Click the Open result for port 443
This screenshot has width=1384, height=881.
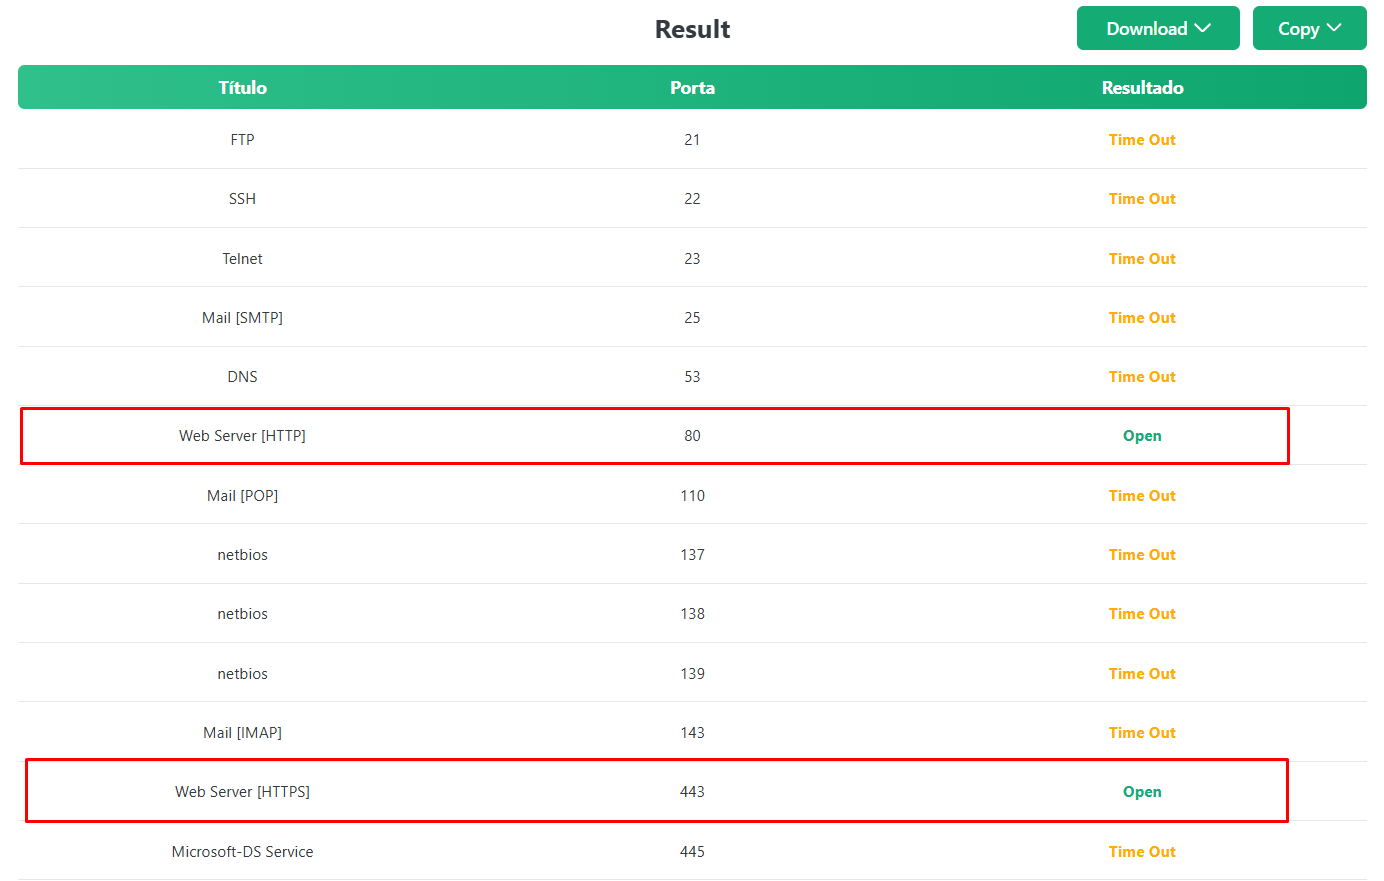point(1142,792)
